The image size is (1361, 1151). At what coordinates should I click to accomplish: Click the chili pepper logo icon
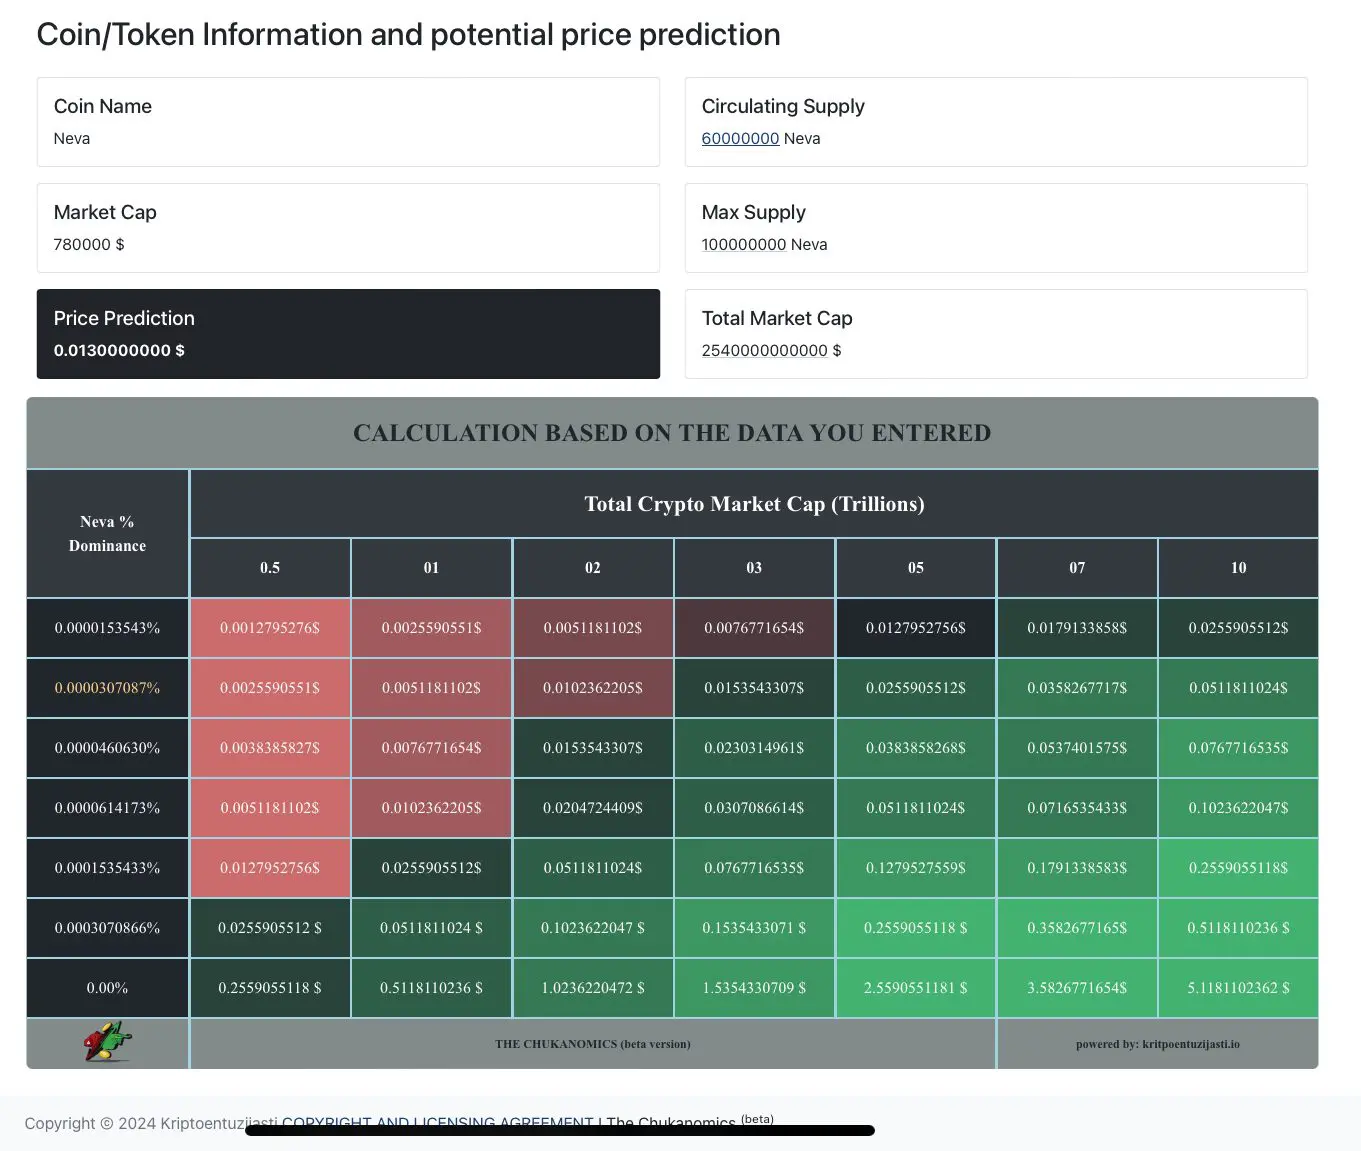(x=108, y=1042)
